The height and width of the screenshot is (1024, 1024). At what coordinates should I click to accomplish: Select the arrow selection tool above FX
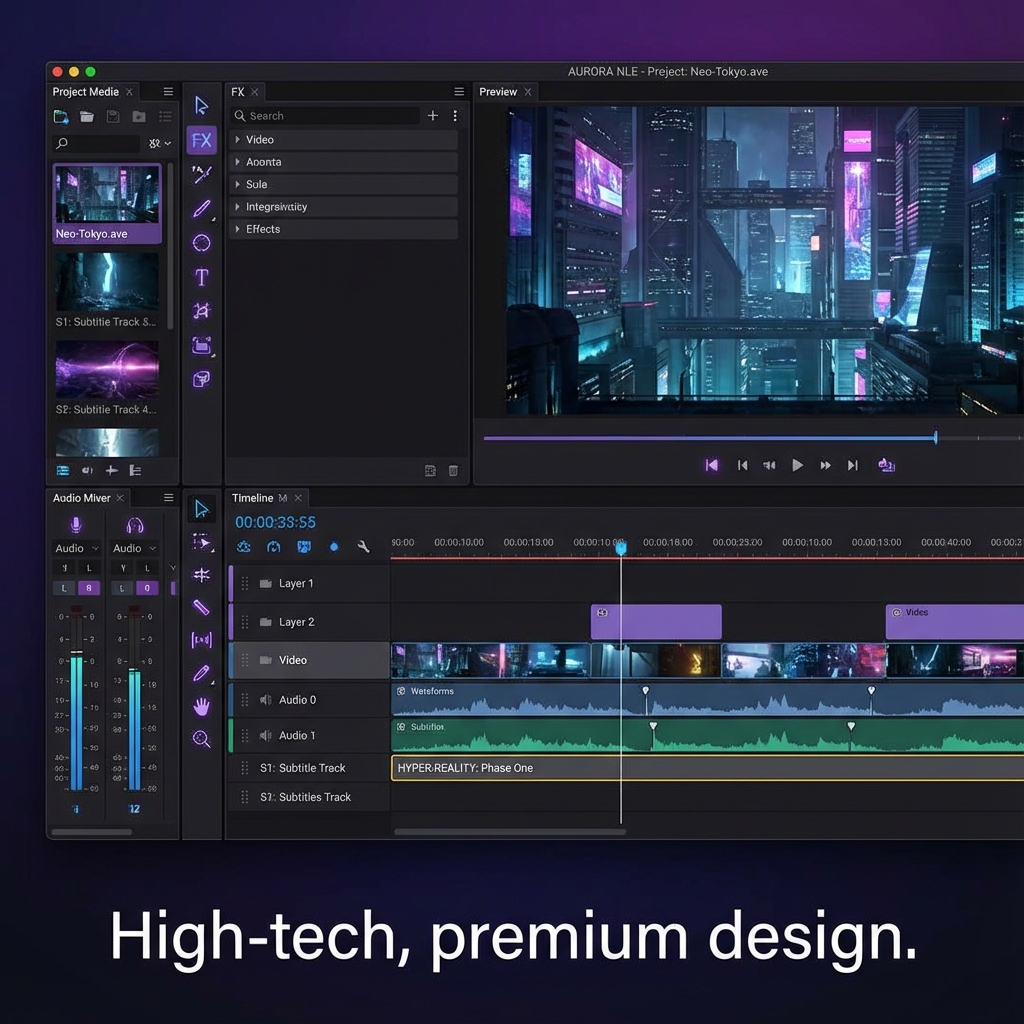[201, 106]
